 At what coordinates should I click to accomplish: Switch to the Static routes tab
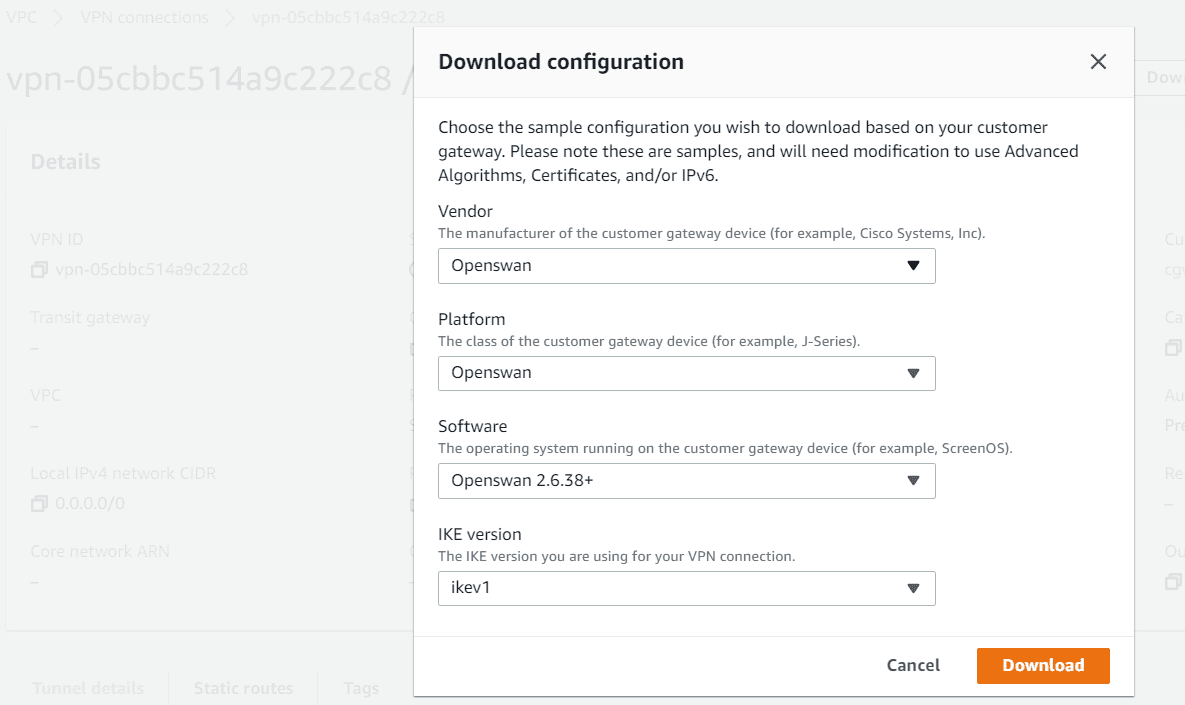pyautogui.click(x=243, y=688)
